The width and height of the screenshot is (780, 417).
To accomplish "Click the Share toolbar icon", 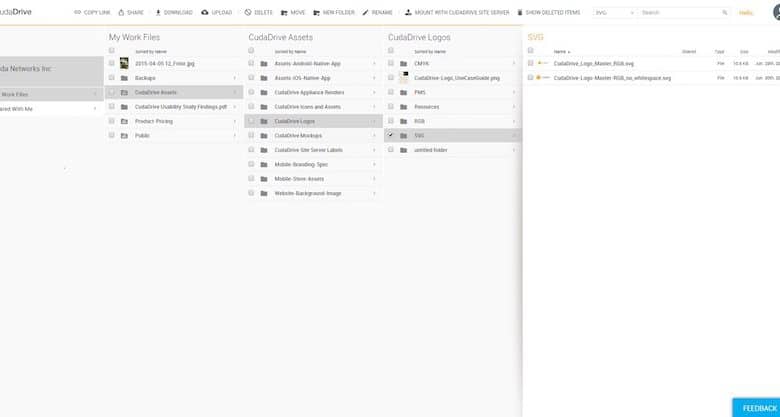I will point(121,12).
